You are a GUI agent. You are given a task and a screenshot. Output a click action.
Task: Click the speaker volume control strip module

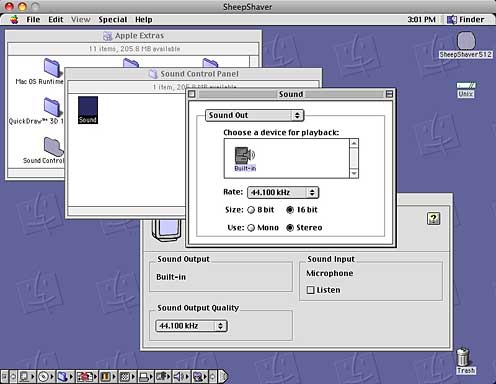[180, 377]
